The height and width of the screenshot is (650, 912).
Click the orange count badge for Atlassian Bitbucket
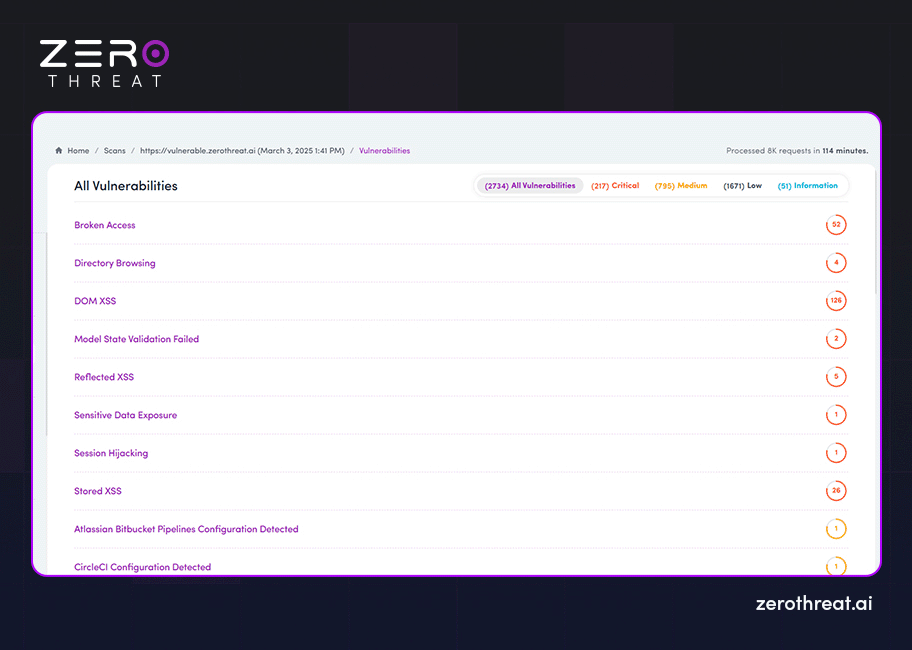tap(836, 528)
